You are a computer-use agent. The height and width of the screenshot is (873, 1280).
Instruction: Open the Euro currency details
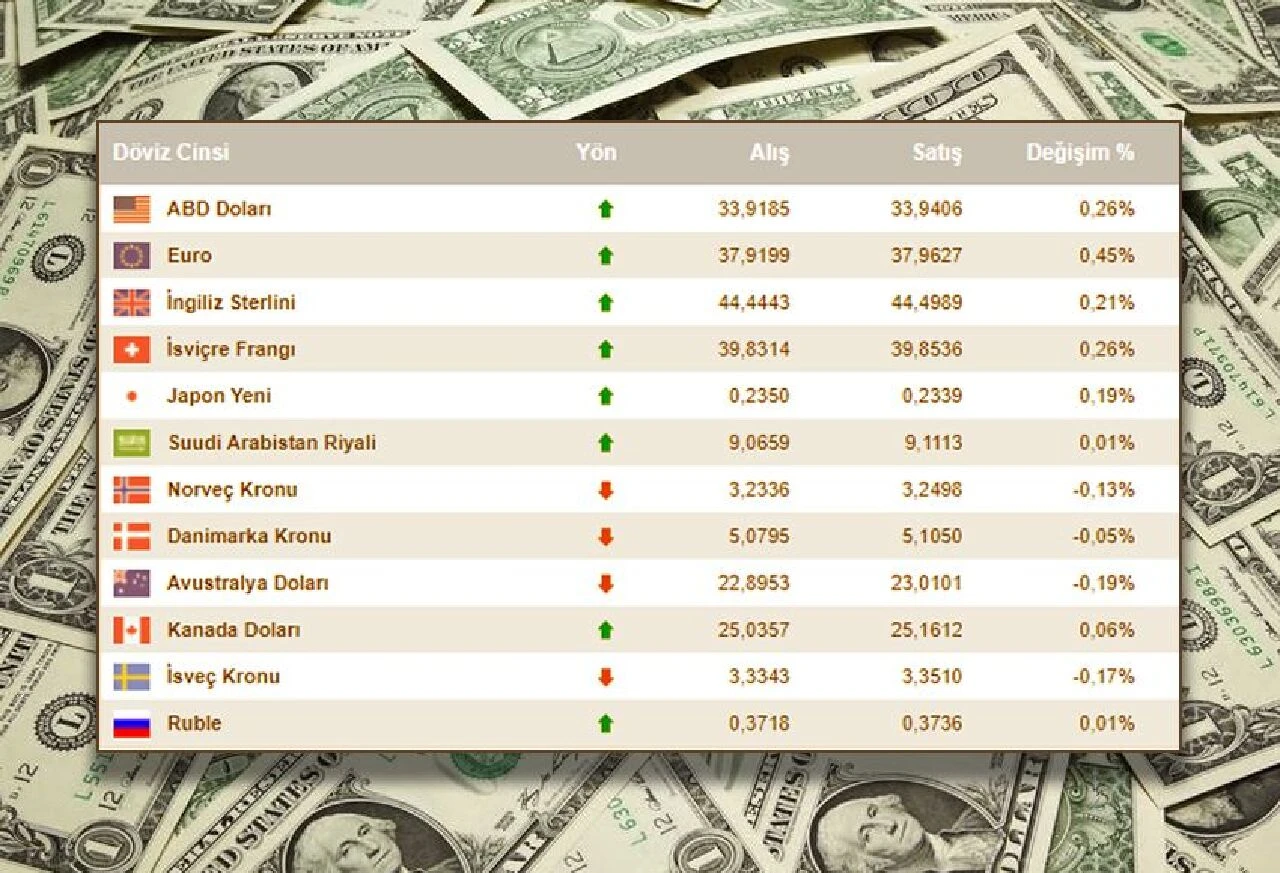pos(189,255)
